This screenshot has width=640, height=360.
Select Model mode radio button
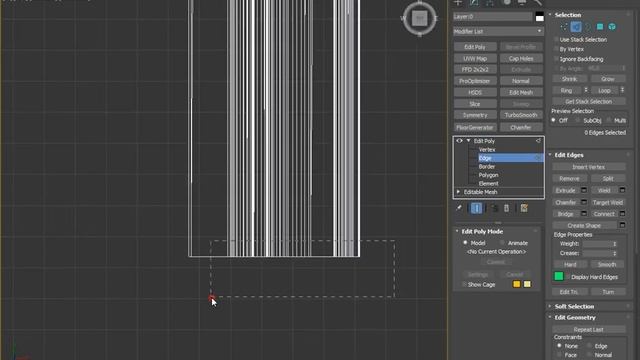point(465,243)
